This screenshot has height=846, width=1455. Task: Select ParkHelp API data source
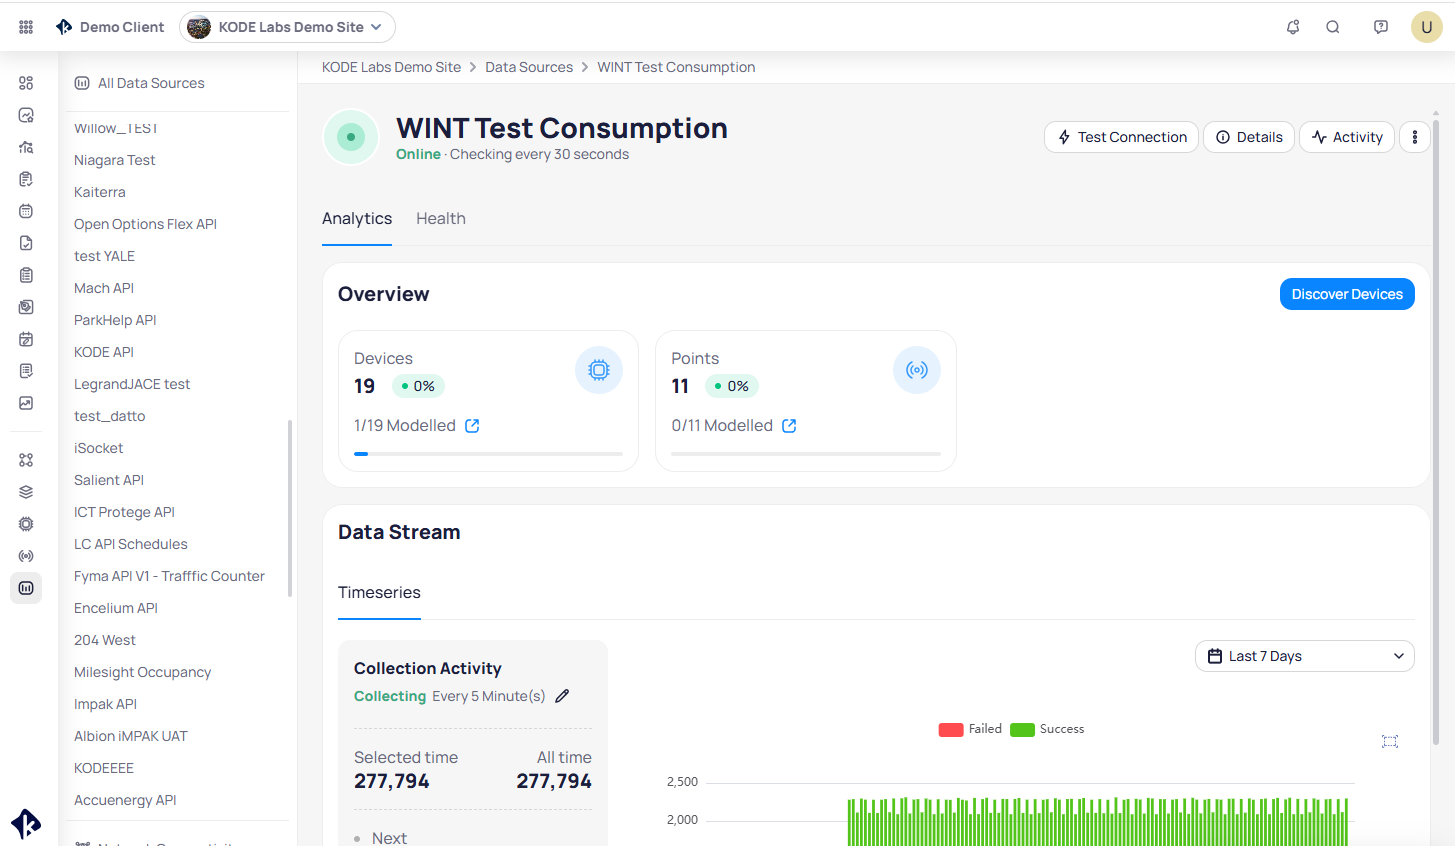[115, 320]
